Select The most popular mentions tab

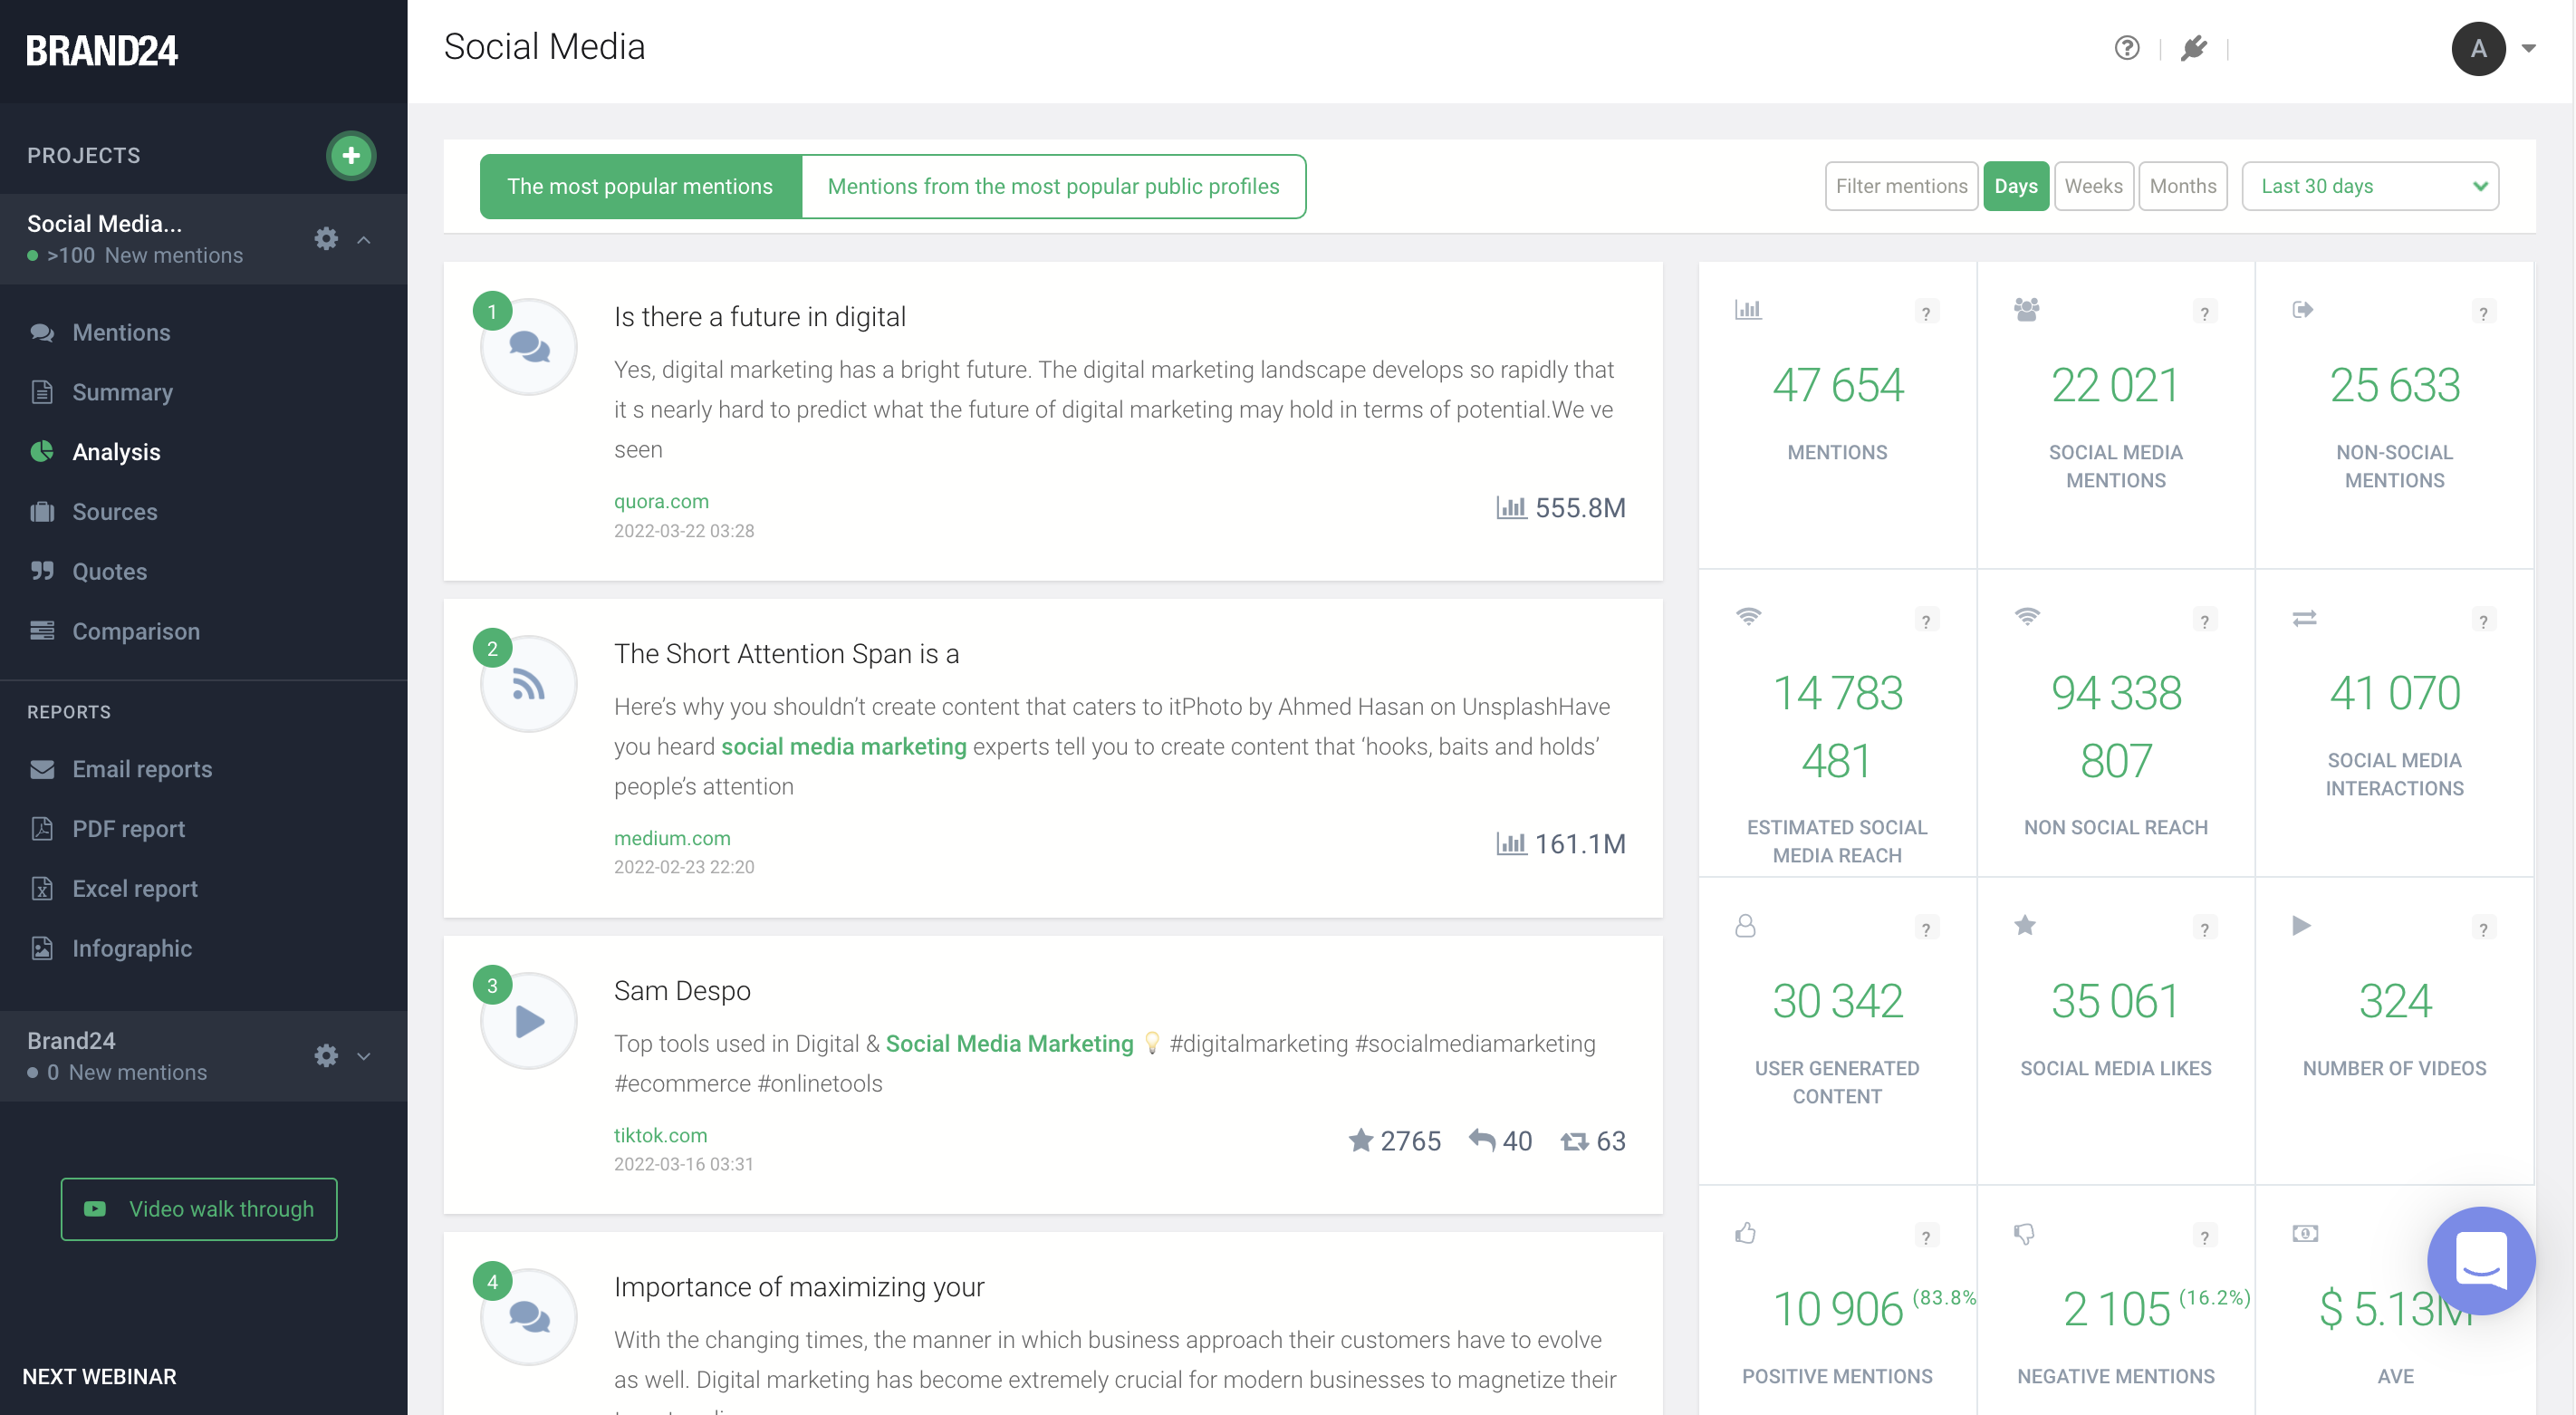[x=640, y=186]
